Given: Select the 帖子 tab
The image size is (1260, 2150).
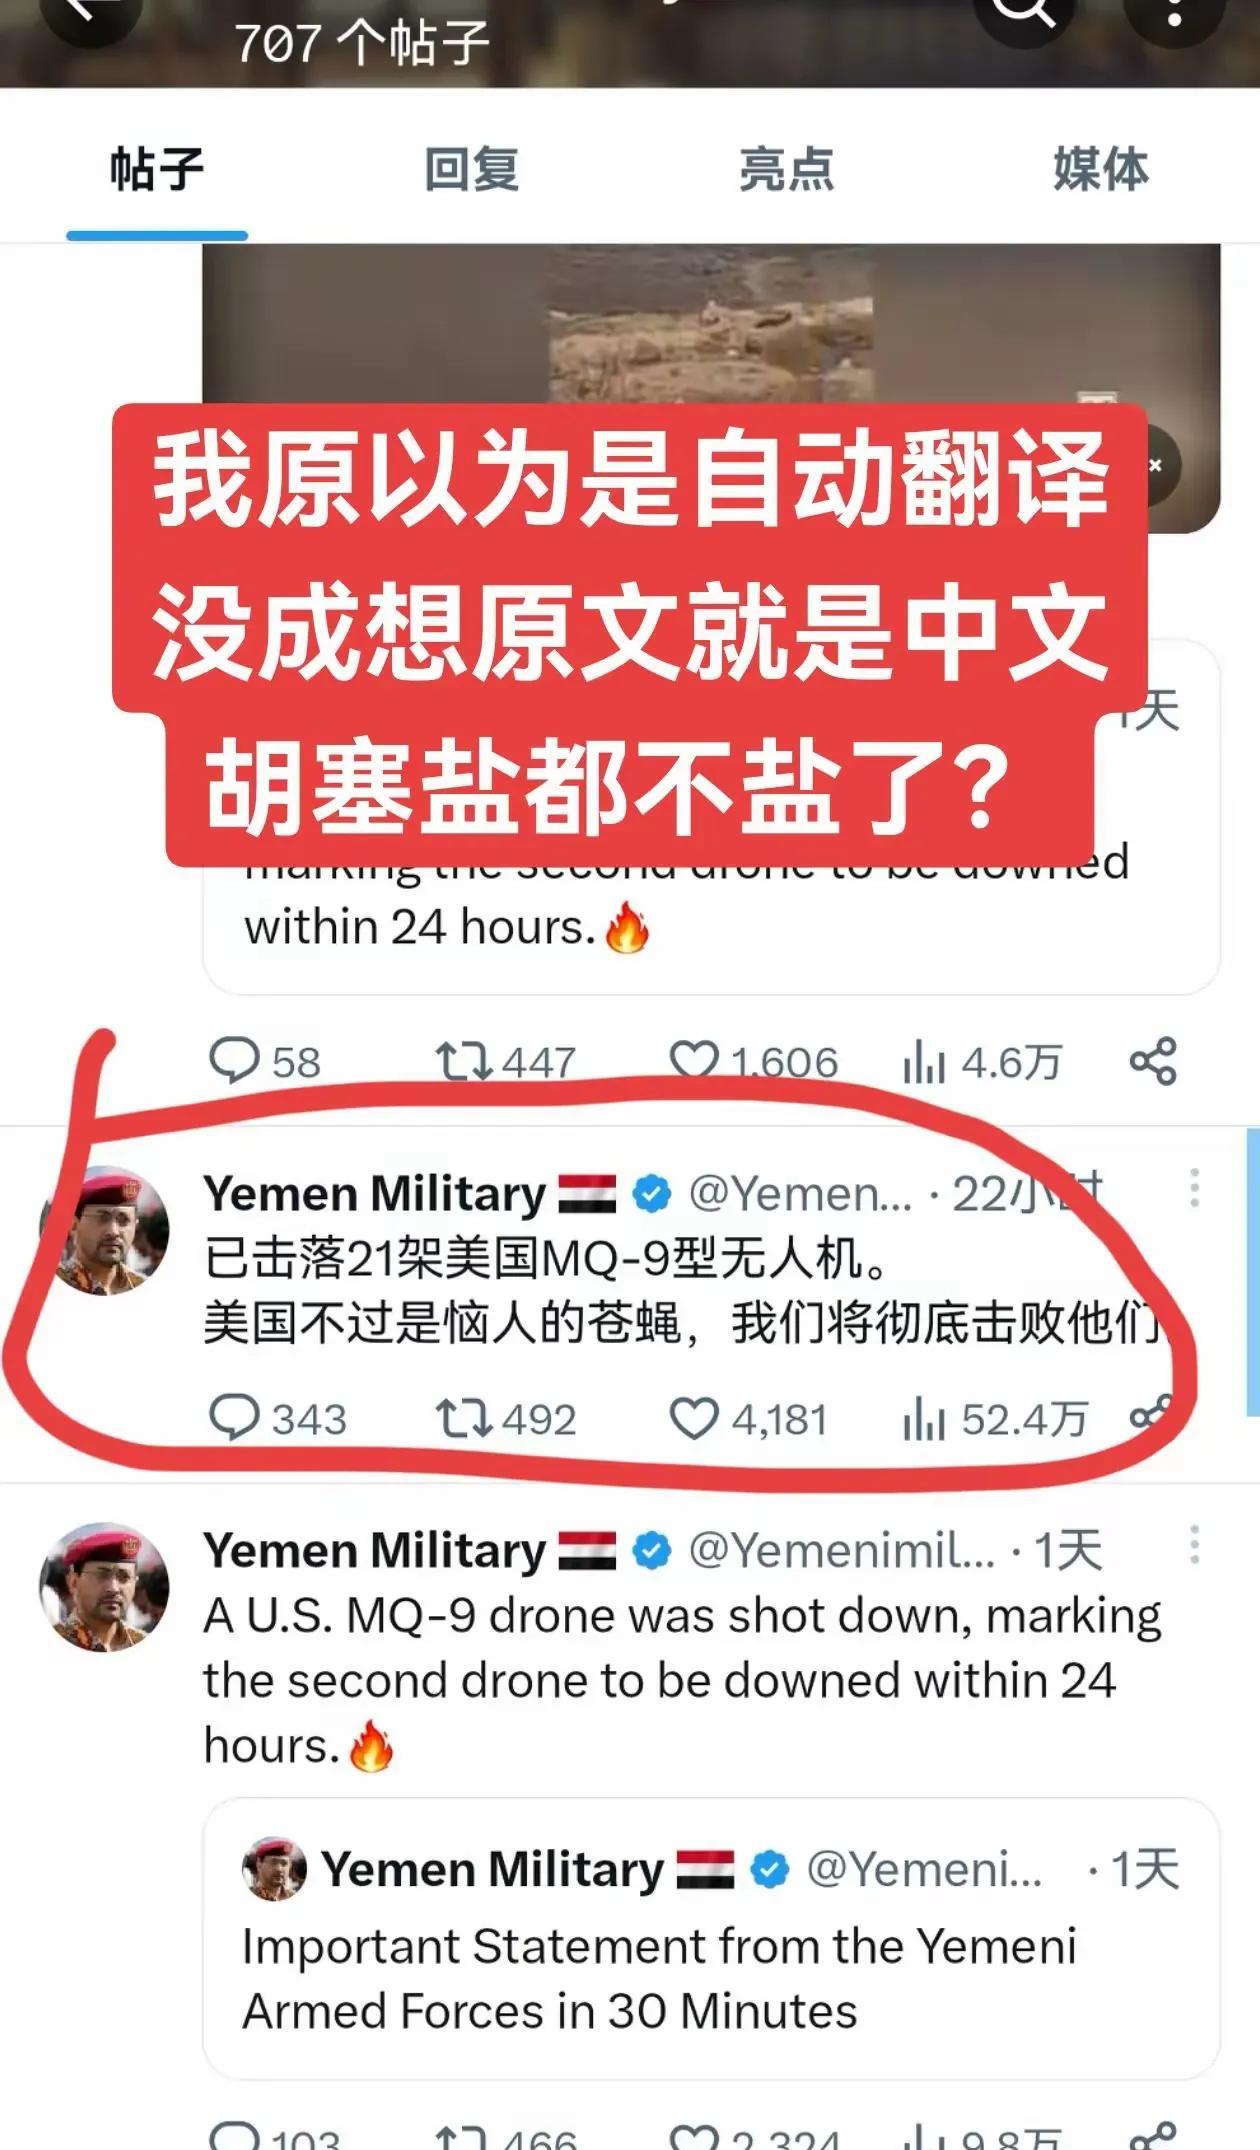Looking at the screenshot, I should [157, 168].
